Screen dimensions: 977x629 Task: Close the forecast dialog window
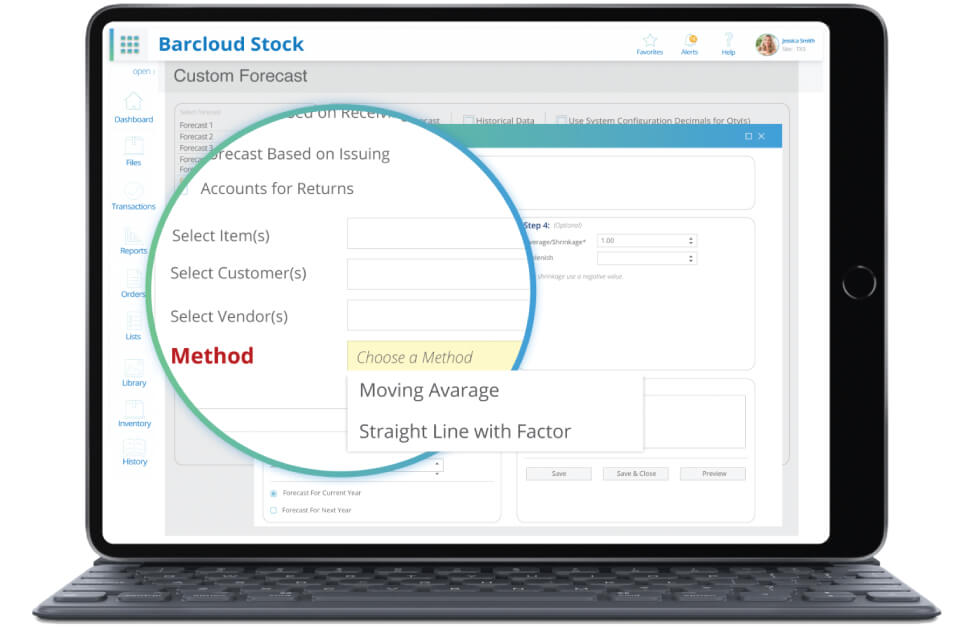[x=761, y=136]
